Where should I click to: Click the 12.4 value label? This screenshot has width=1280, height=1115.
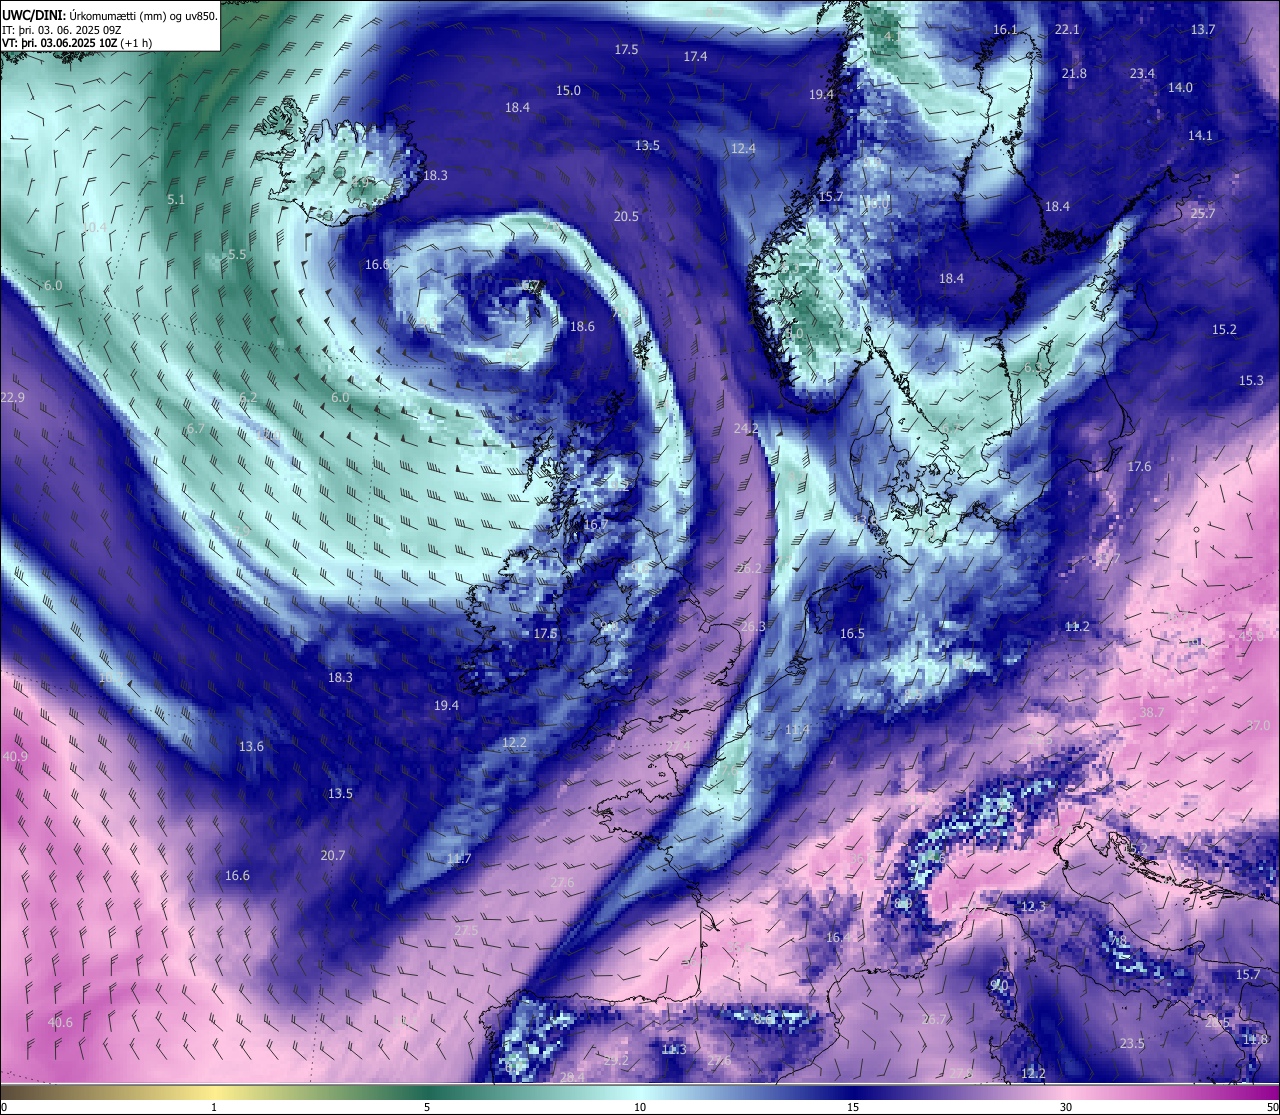pyautogui.click(x=743, y=148)
